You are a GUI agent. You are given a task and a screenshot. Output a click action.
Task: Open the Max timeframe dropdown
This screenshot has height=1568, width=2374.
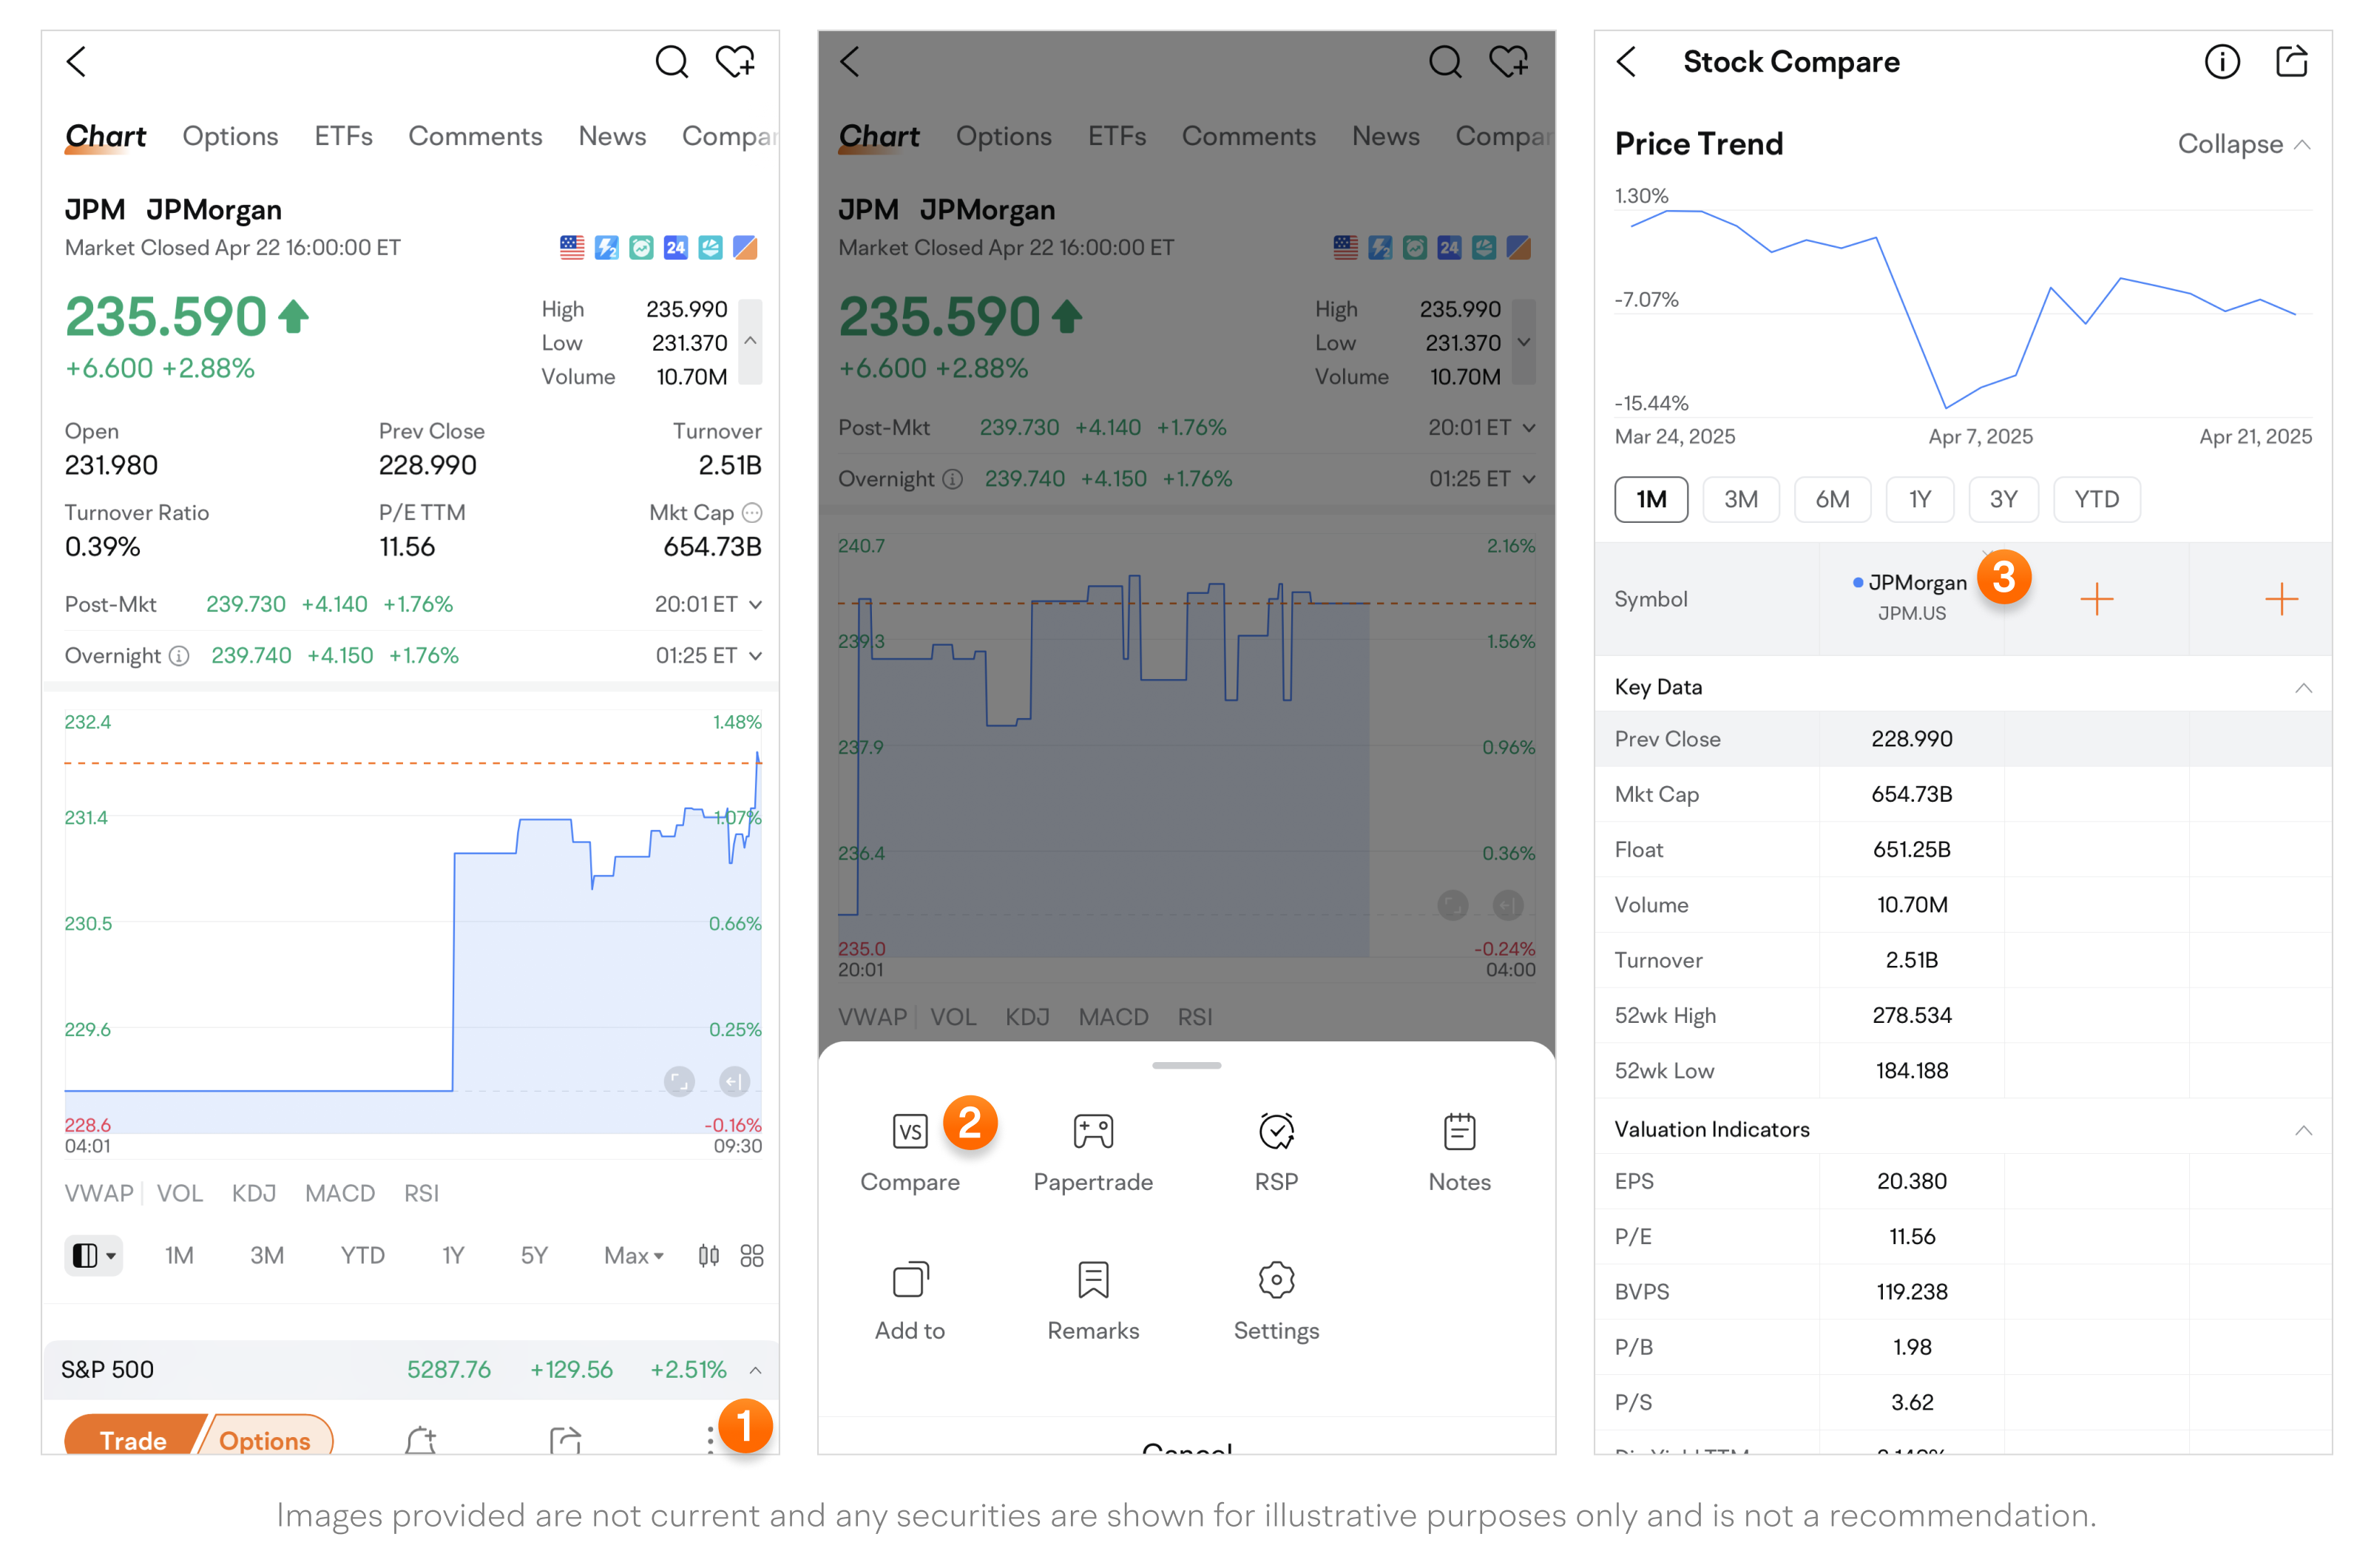pyautogui.click(x=633, y=1256)
